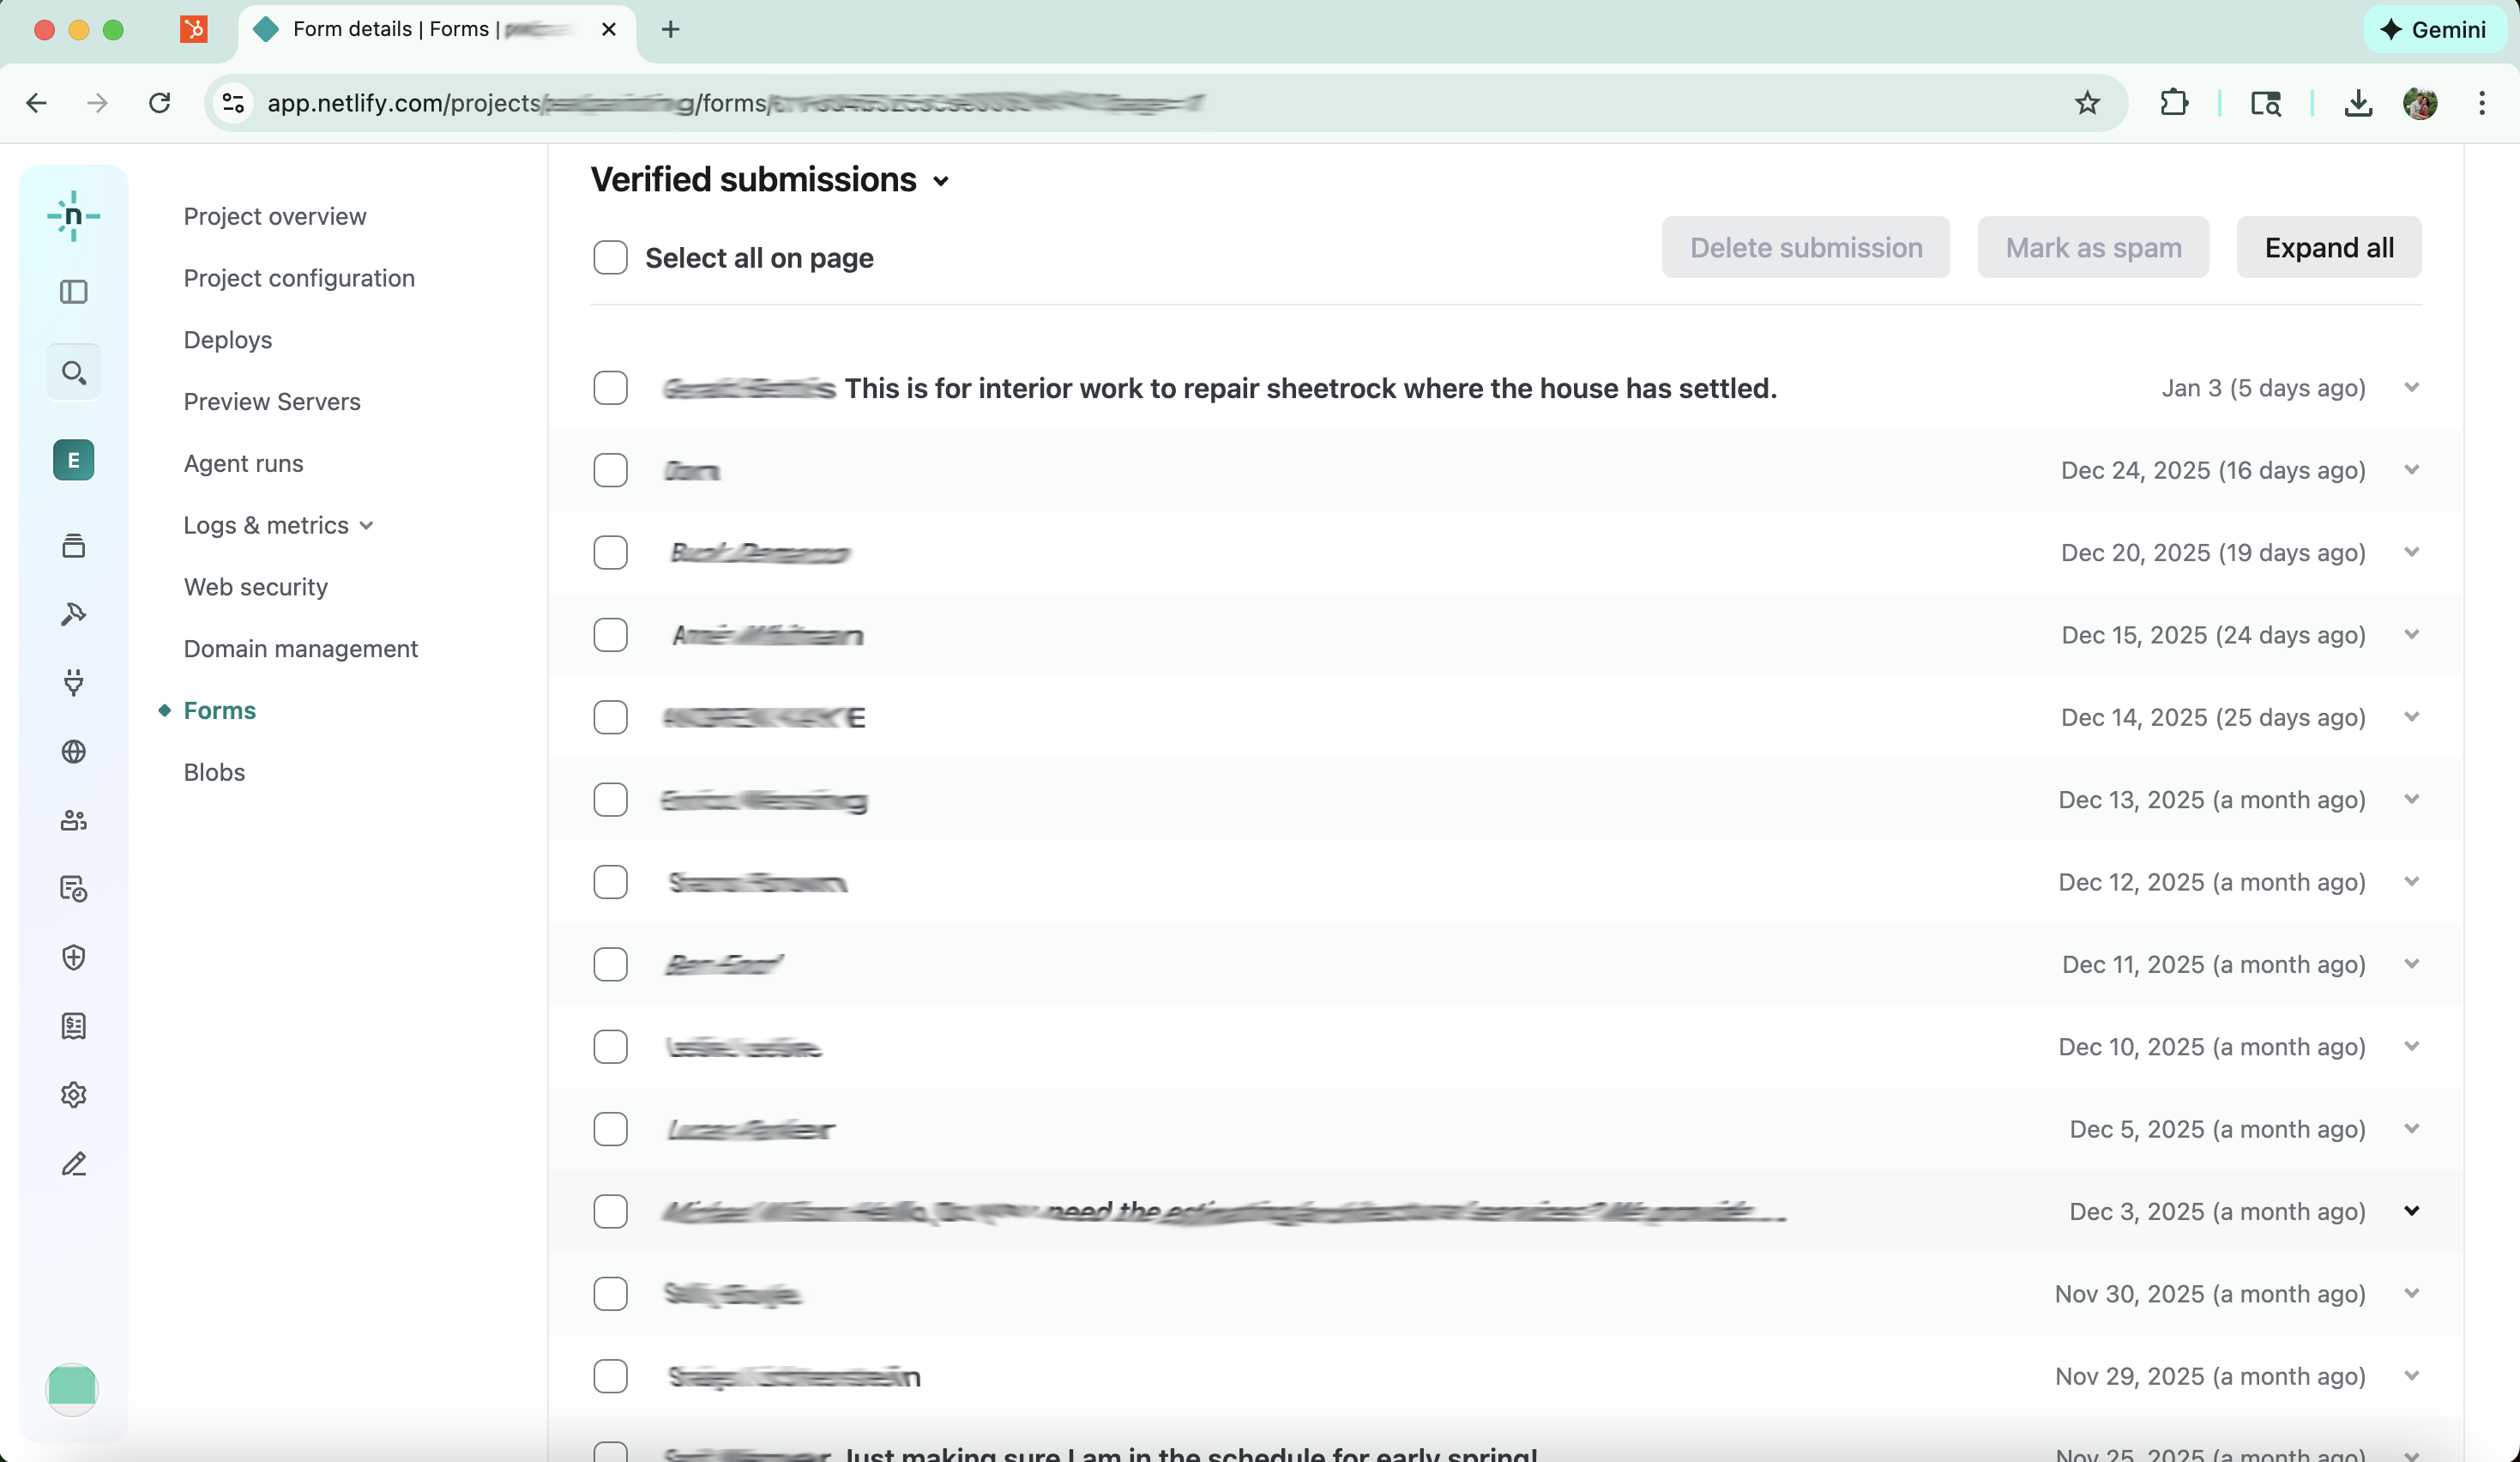The image size is (2520, 1462).
Task: Expand the Dec 24 submission row
Action: pyautogui.click(x=2413, y=469)
